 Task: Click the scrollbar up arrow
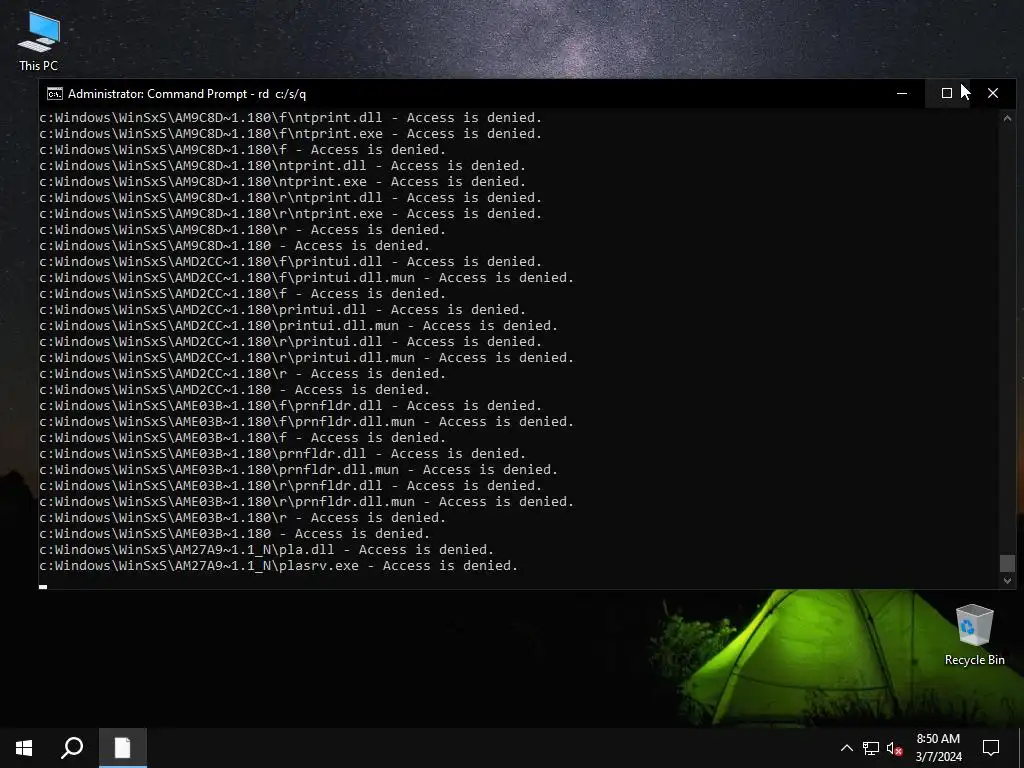point(1007,118)
